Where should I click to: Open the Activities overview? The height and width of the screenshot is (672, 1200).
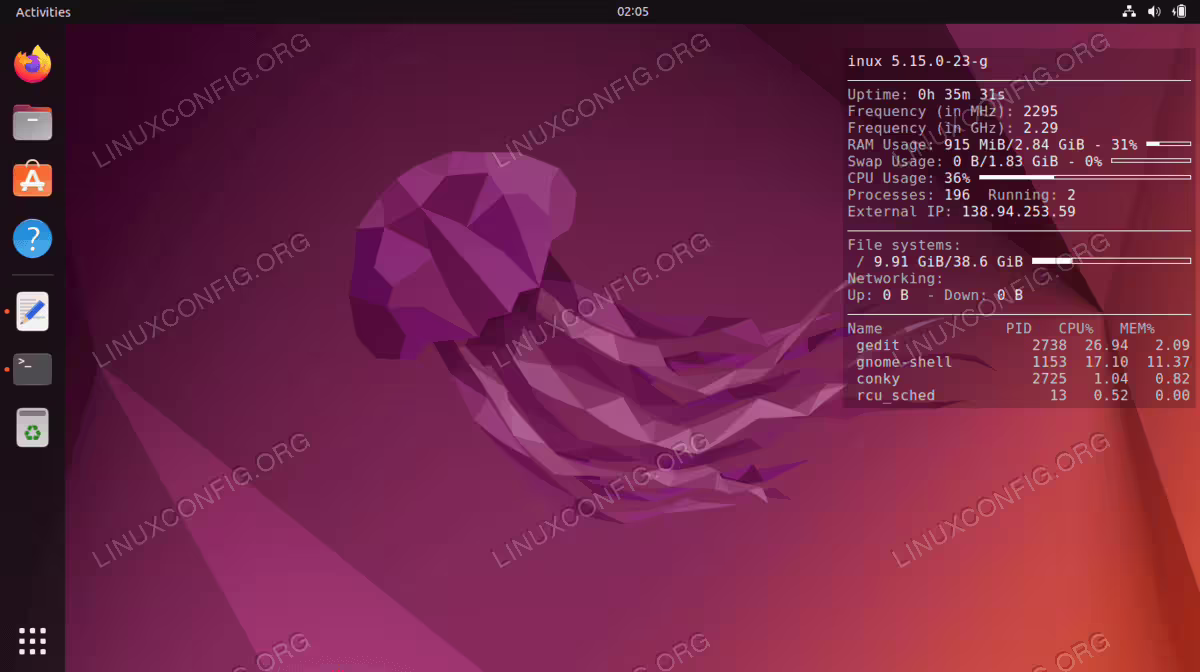coord(43,12)
